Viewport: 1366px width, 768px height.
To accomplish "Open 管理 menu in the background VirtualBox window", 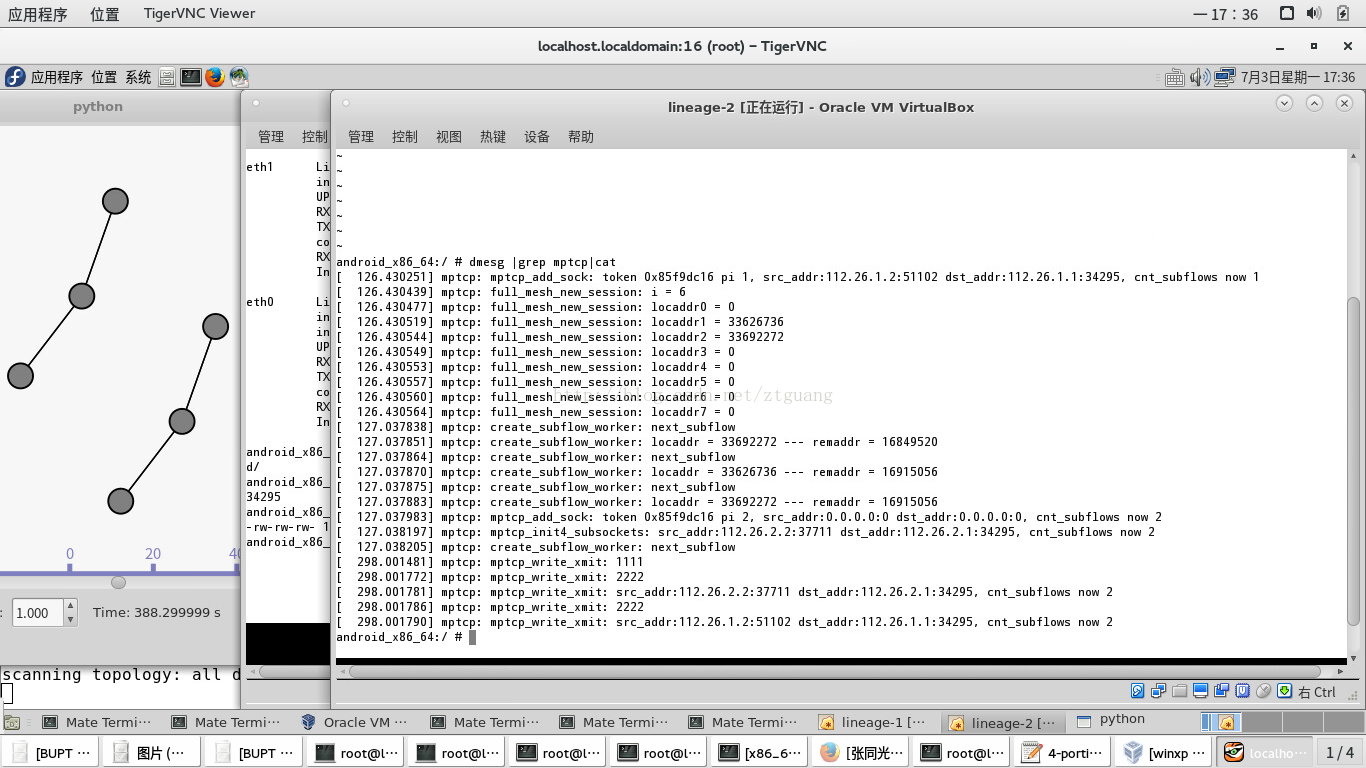I will (x=271, y=137).
